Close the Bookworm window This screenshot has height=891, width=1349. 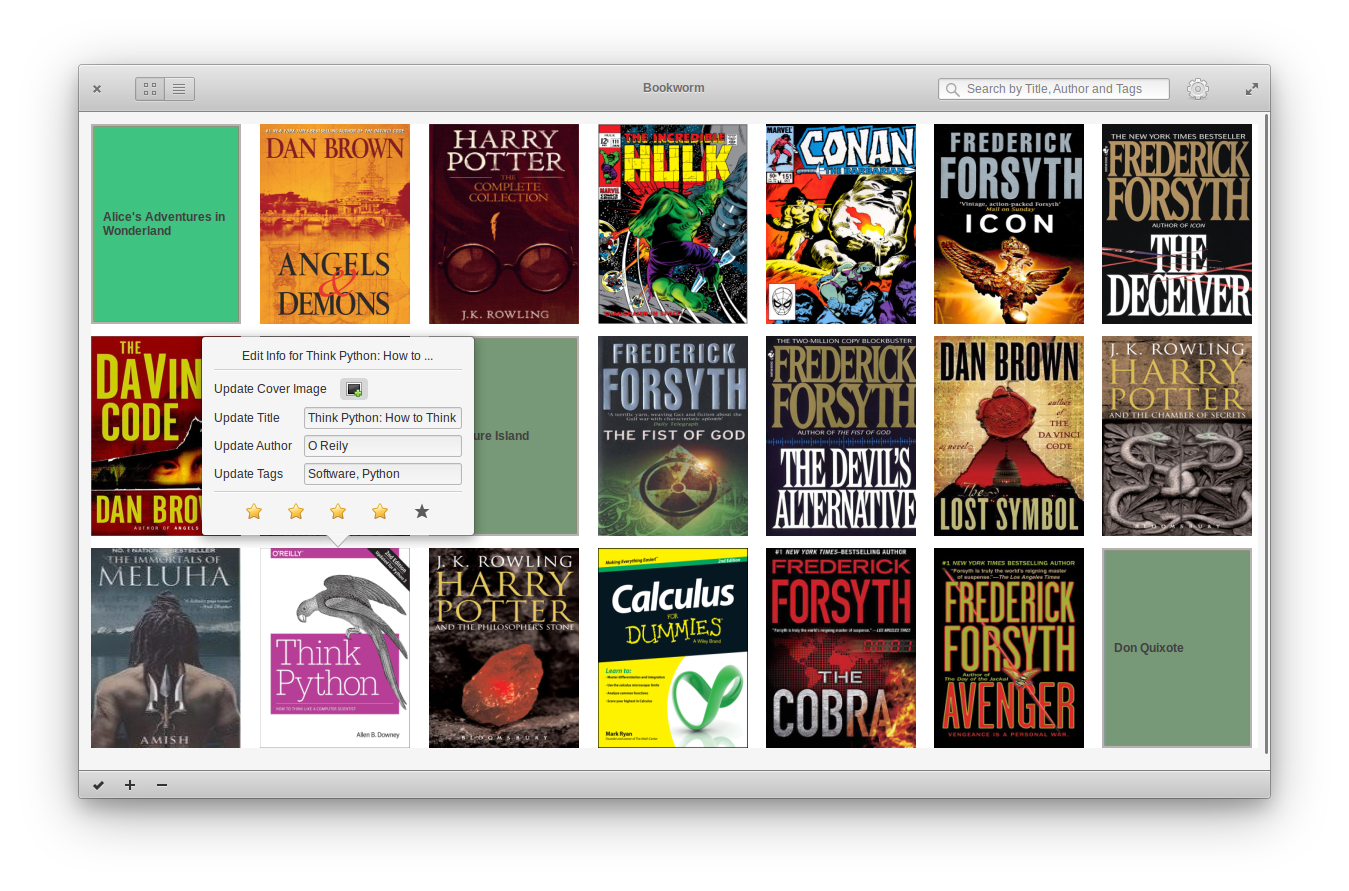97,88
